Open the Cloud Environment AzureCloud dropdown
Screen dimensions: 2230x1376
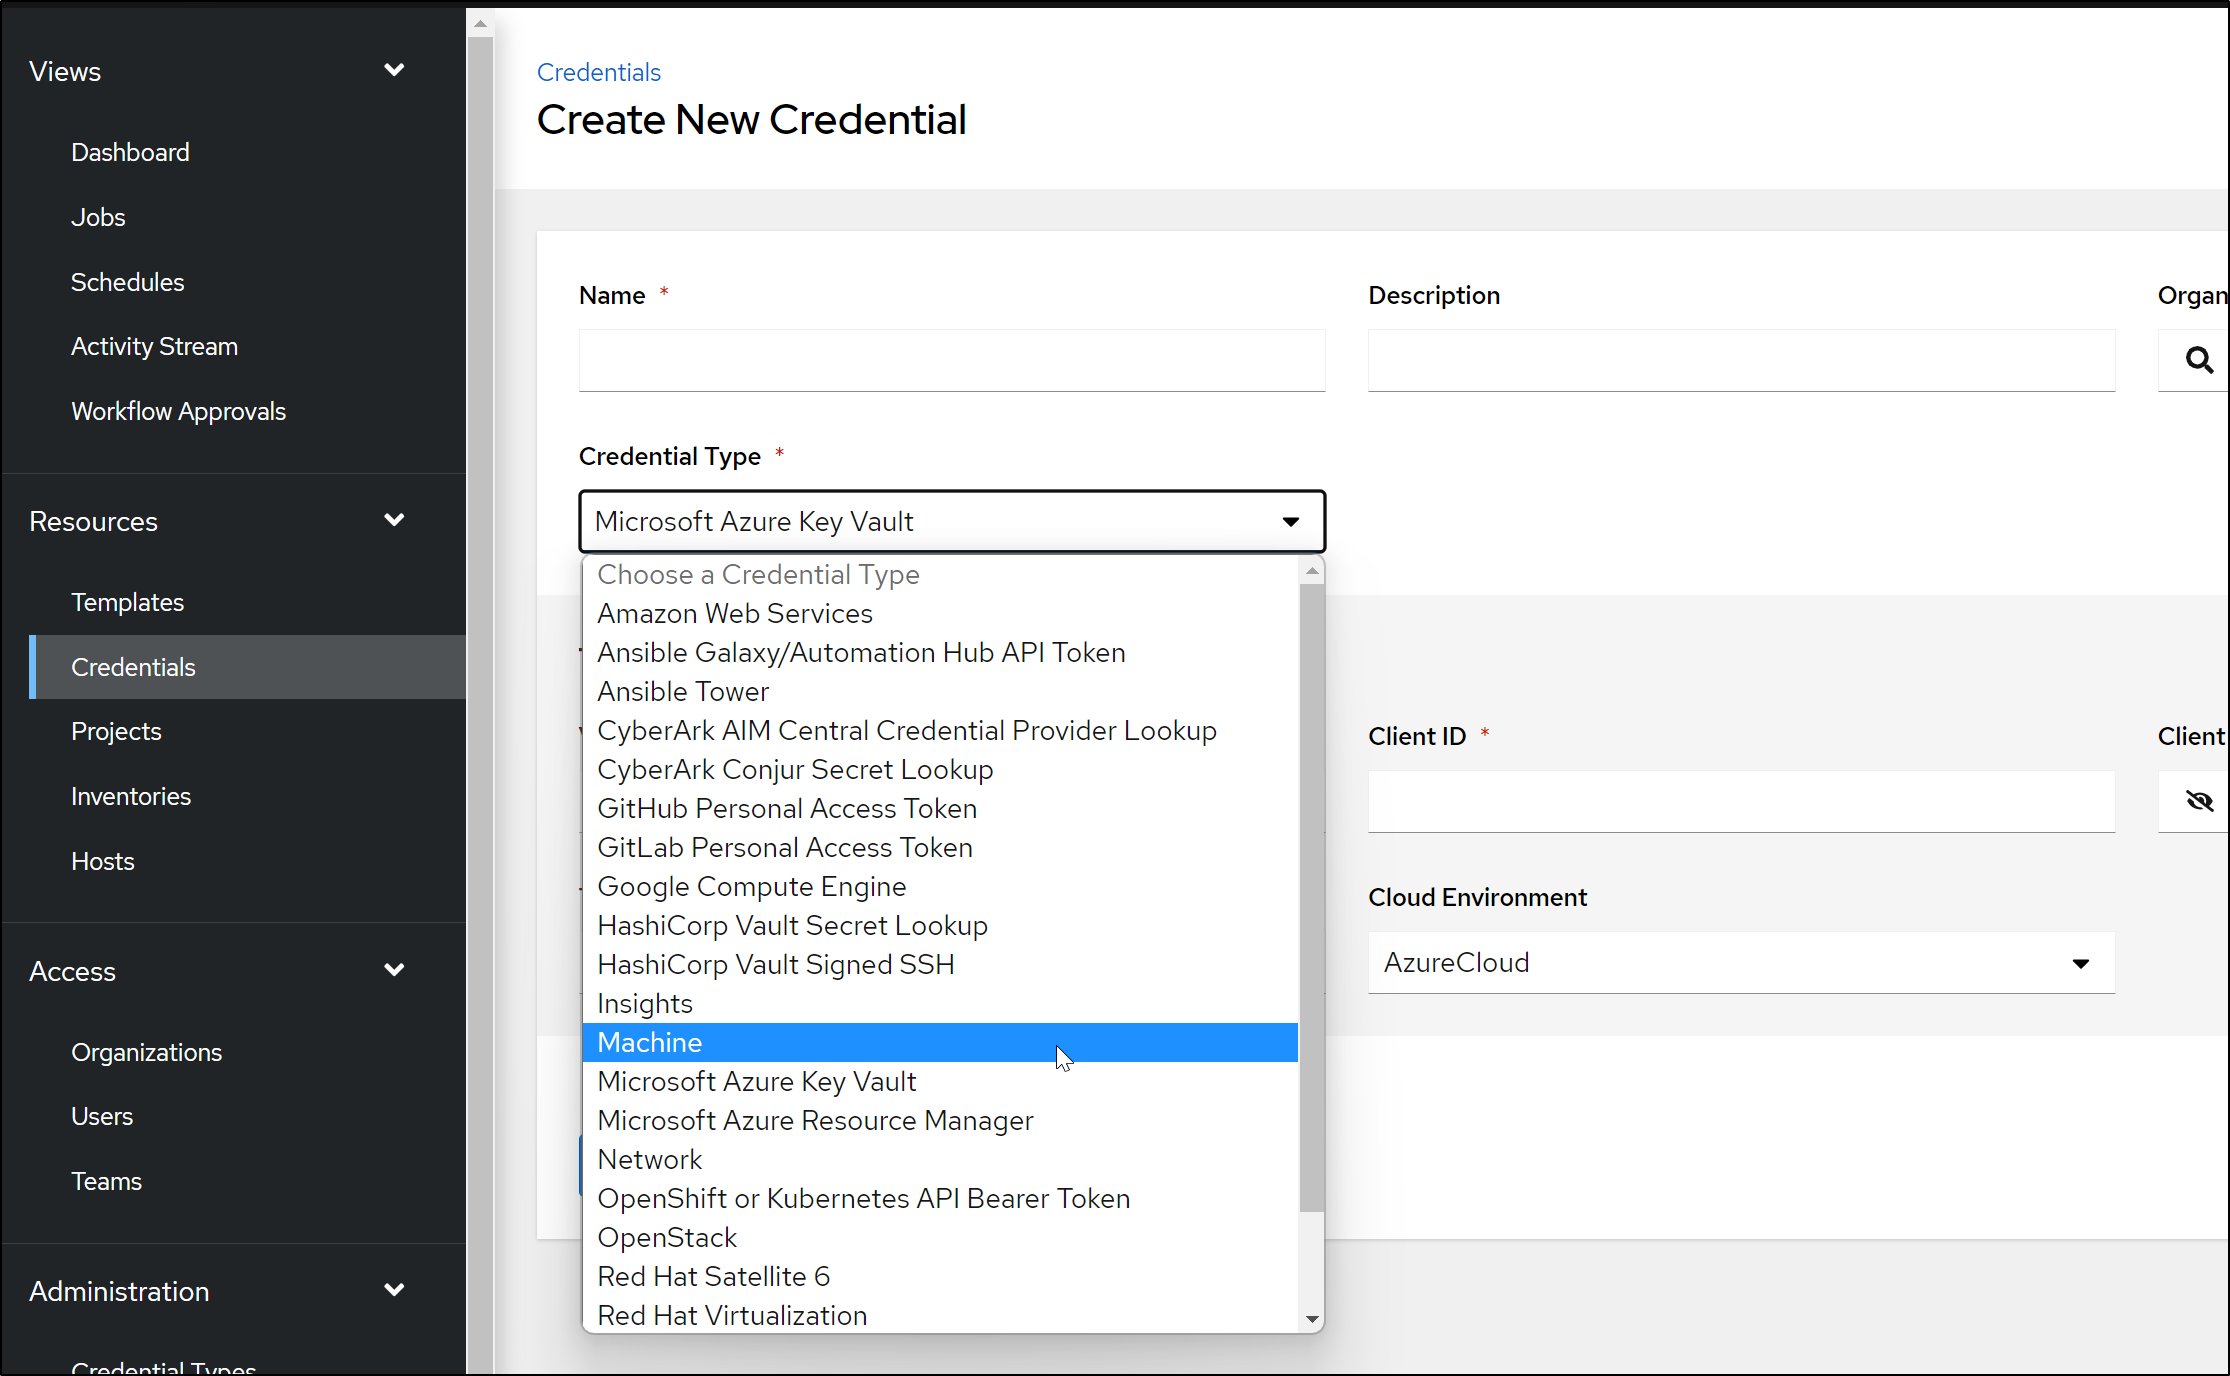[1741, 962]
